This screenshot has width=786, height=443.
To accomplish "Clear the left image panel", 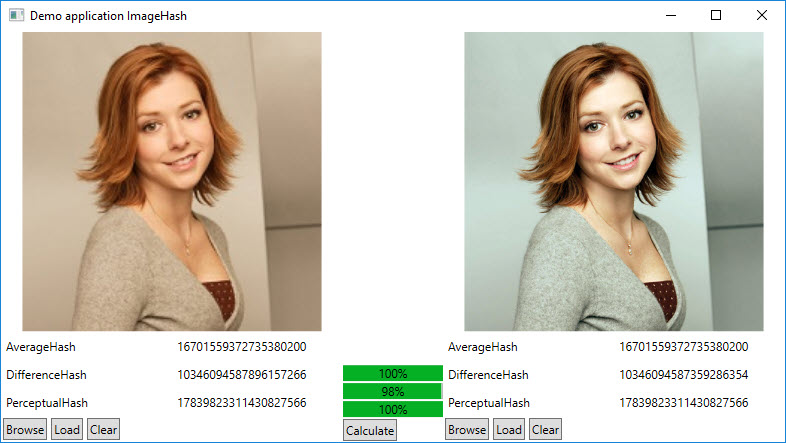I will coord(103,430).
